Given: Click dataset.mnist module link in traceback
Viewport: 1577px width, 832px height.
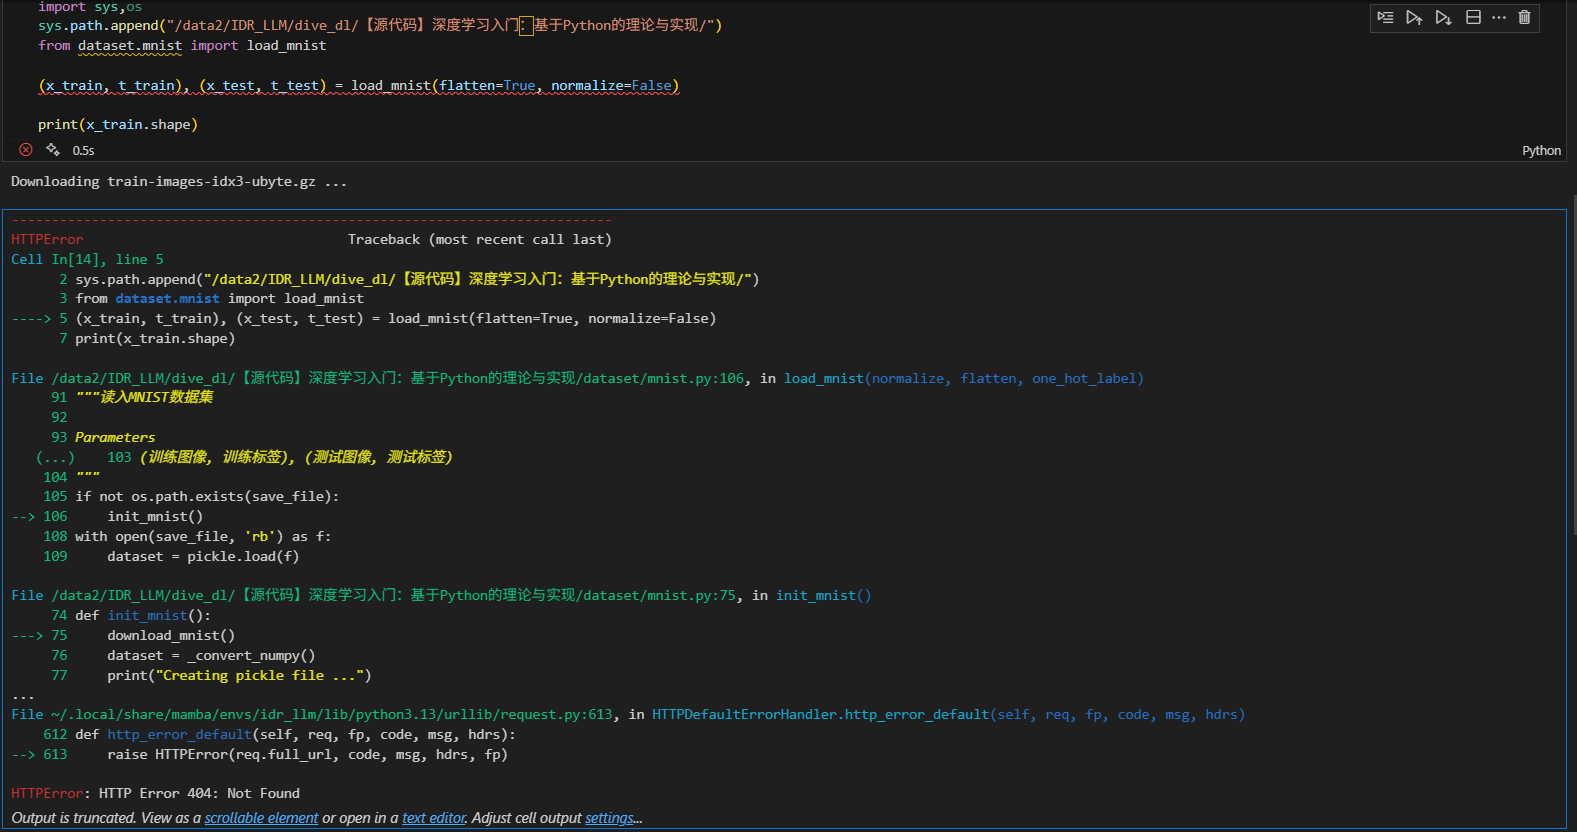Looking at the screenshot, I should 167,298.
